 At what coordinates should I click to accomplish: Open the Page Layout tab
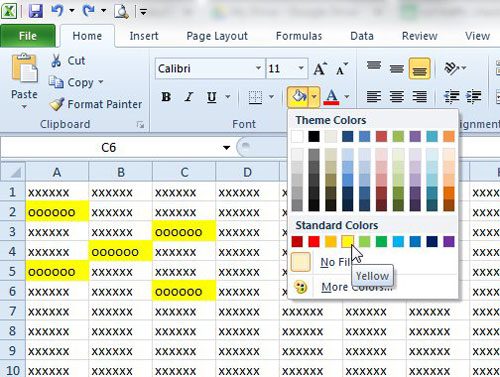217,36
